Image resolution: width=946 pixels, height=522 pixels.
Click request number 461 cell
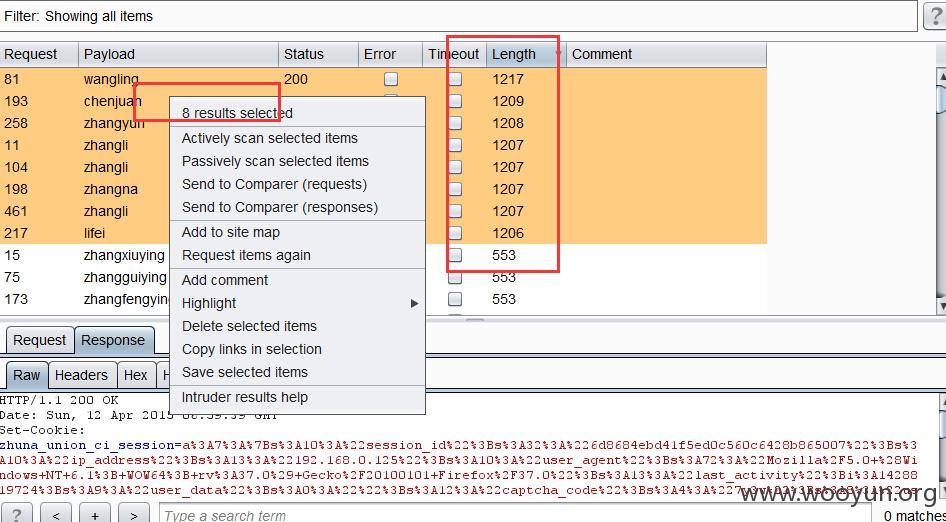pos(16,211)
